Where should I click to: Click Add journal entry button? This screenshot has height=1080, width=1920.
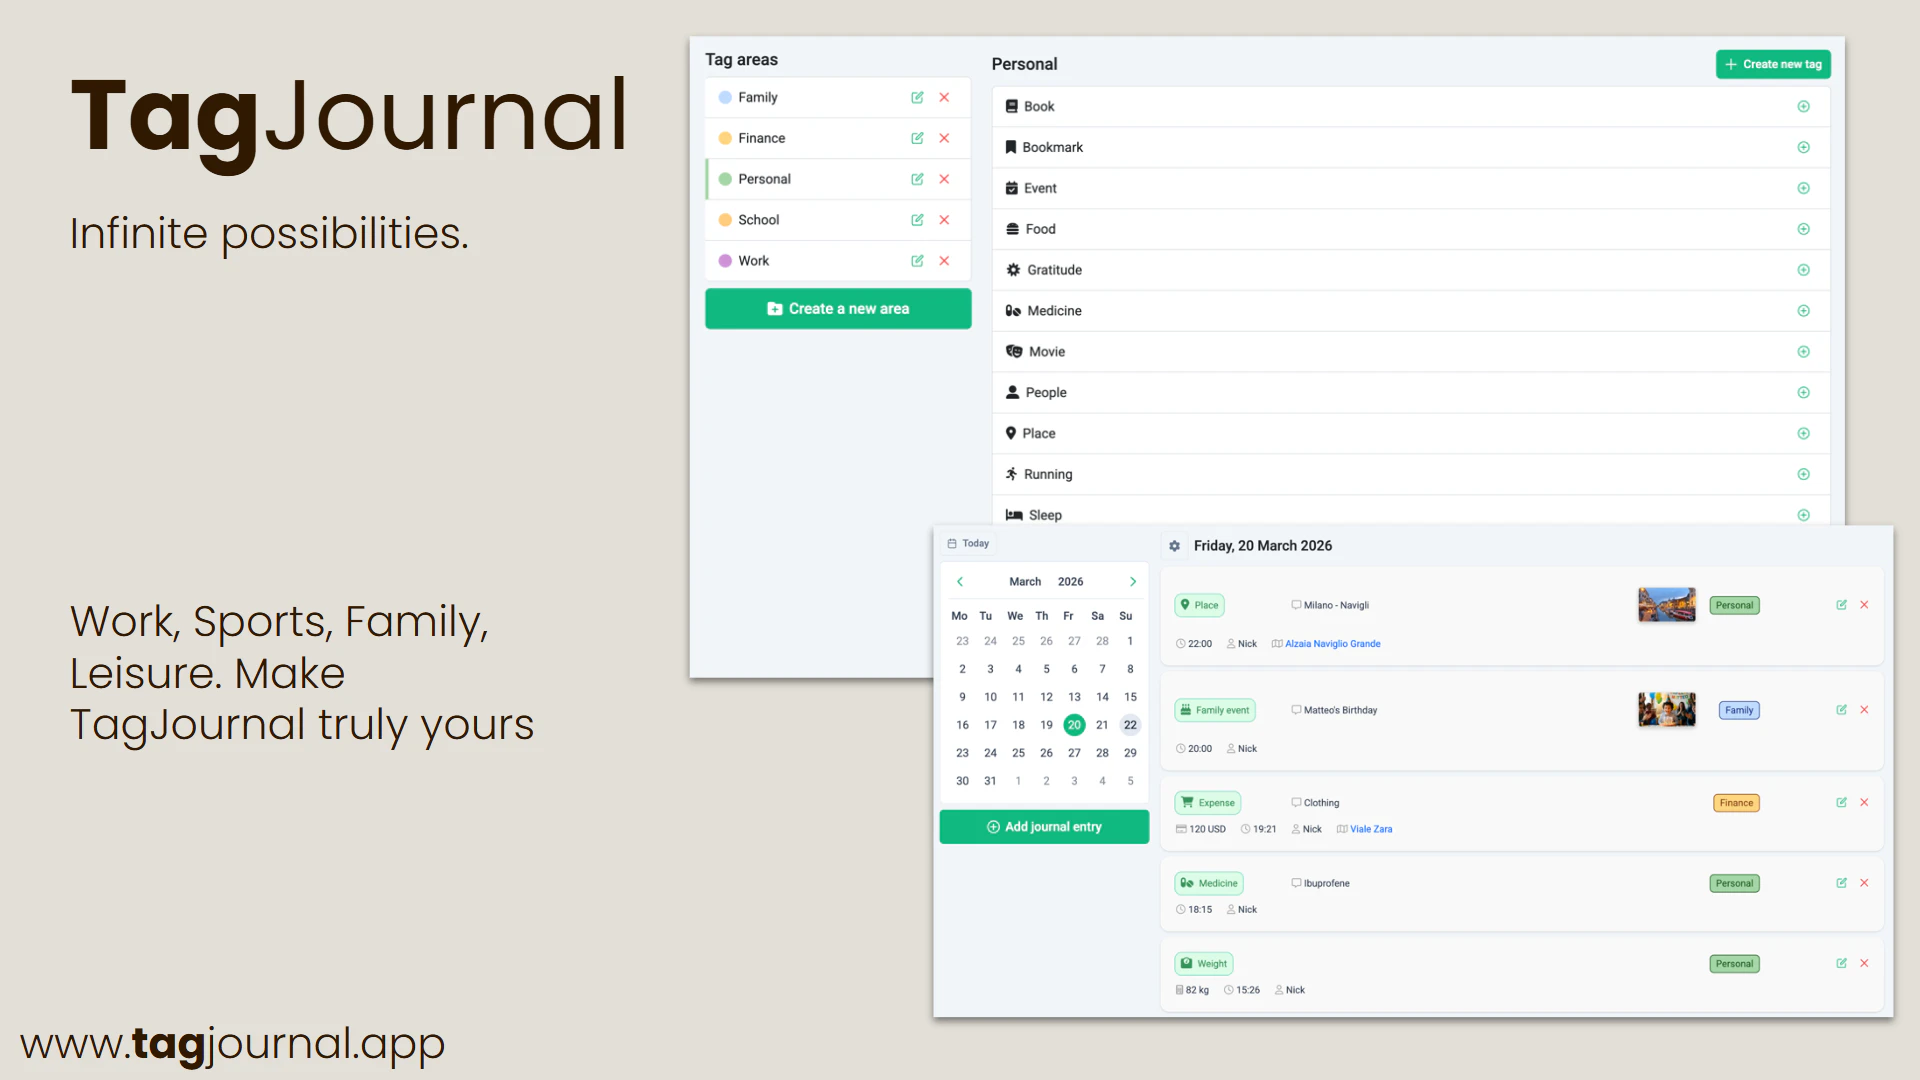[1044, 827]
